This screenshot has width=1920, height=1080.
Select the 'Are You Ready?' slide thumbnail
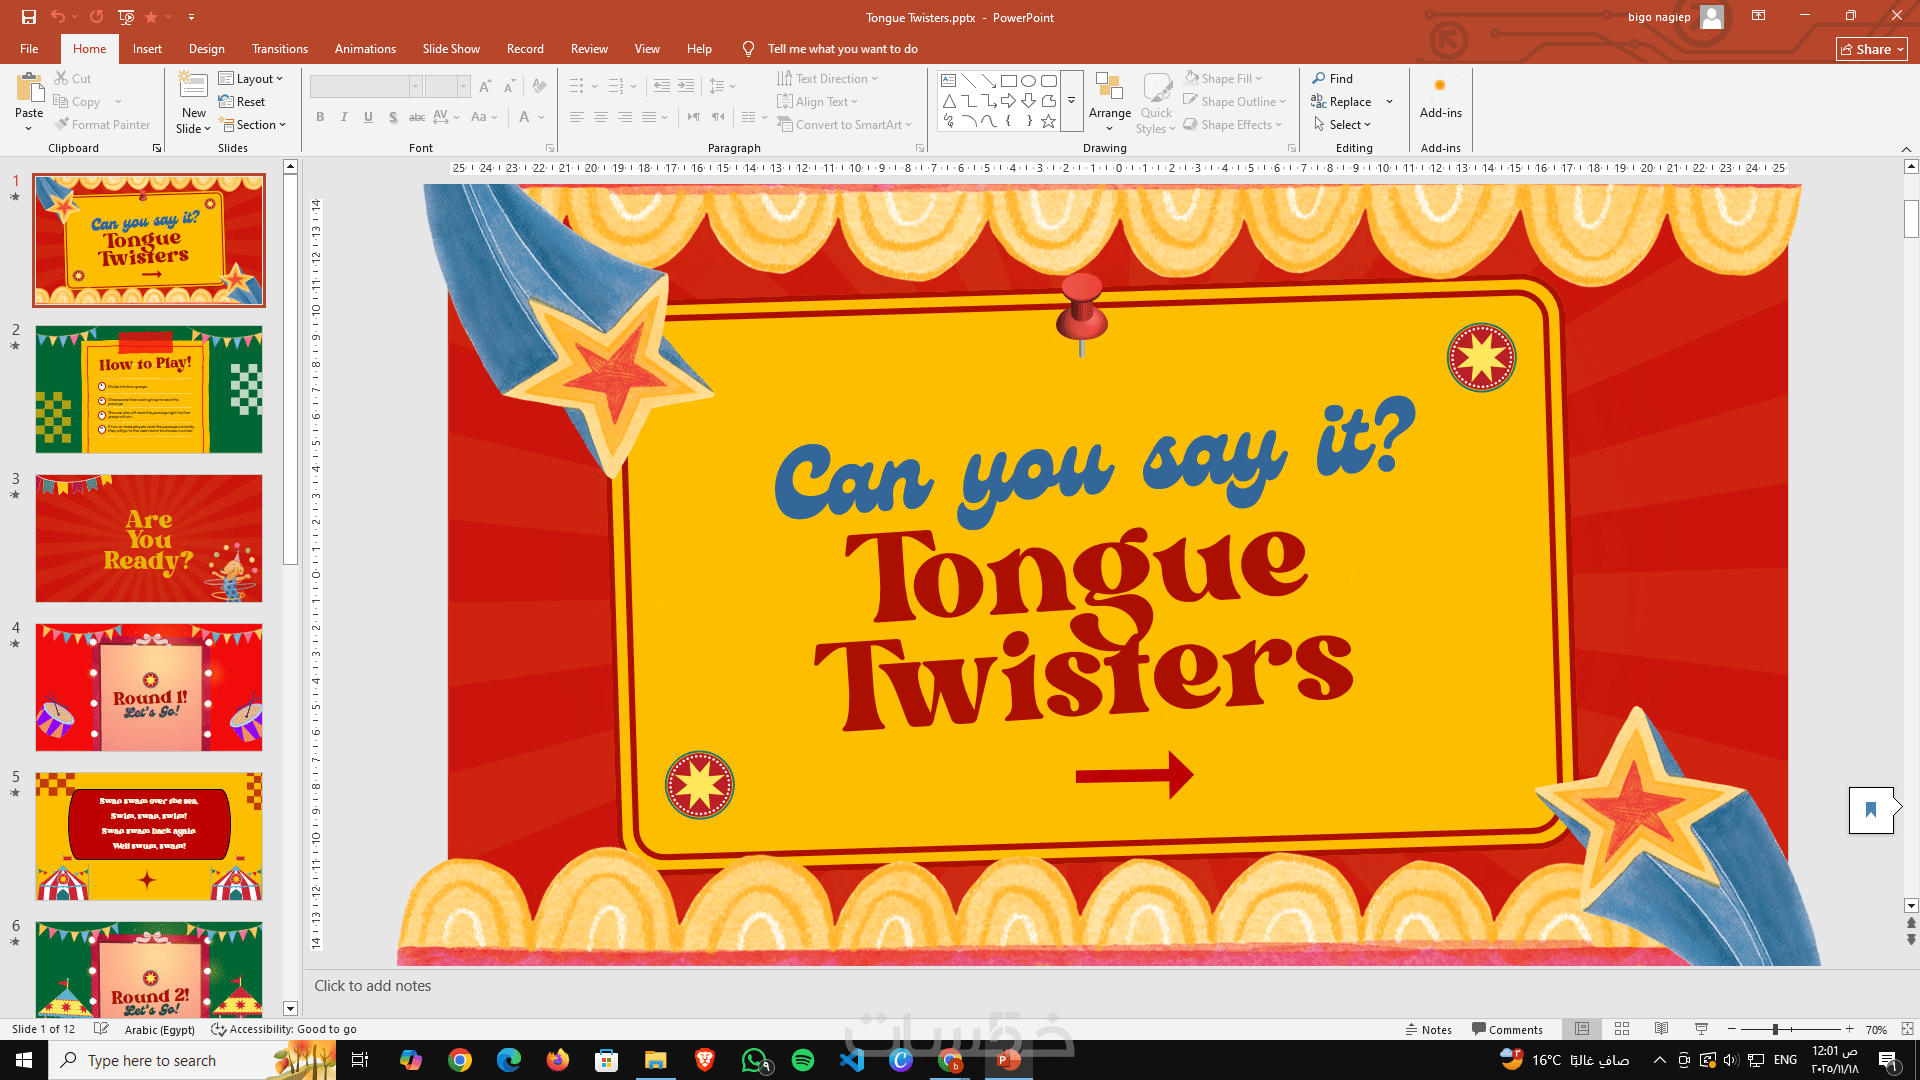(149, 538)
